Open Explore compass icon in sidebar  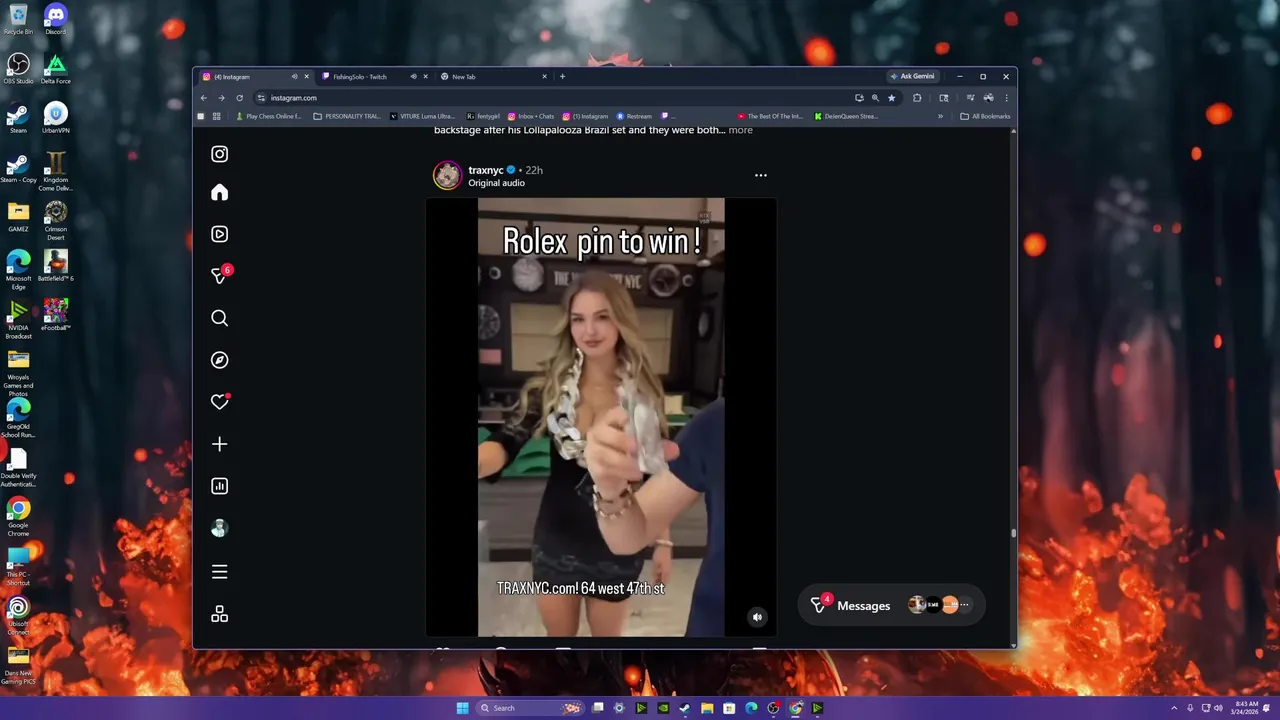pos(219,360)
